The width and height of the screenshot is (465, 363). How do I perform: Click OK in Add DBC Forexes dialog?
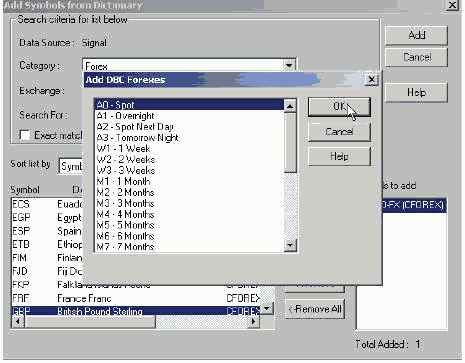[x=339, y=107]
